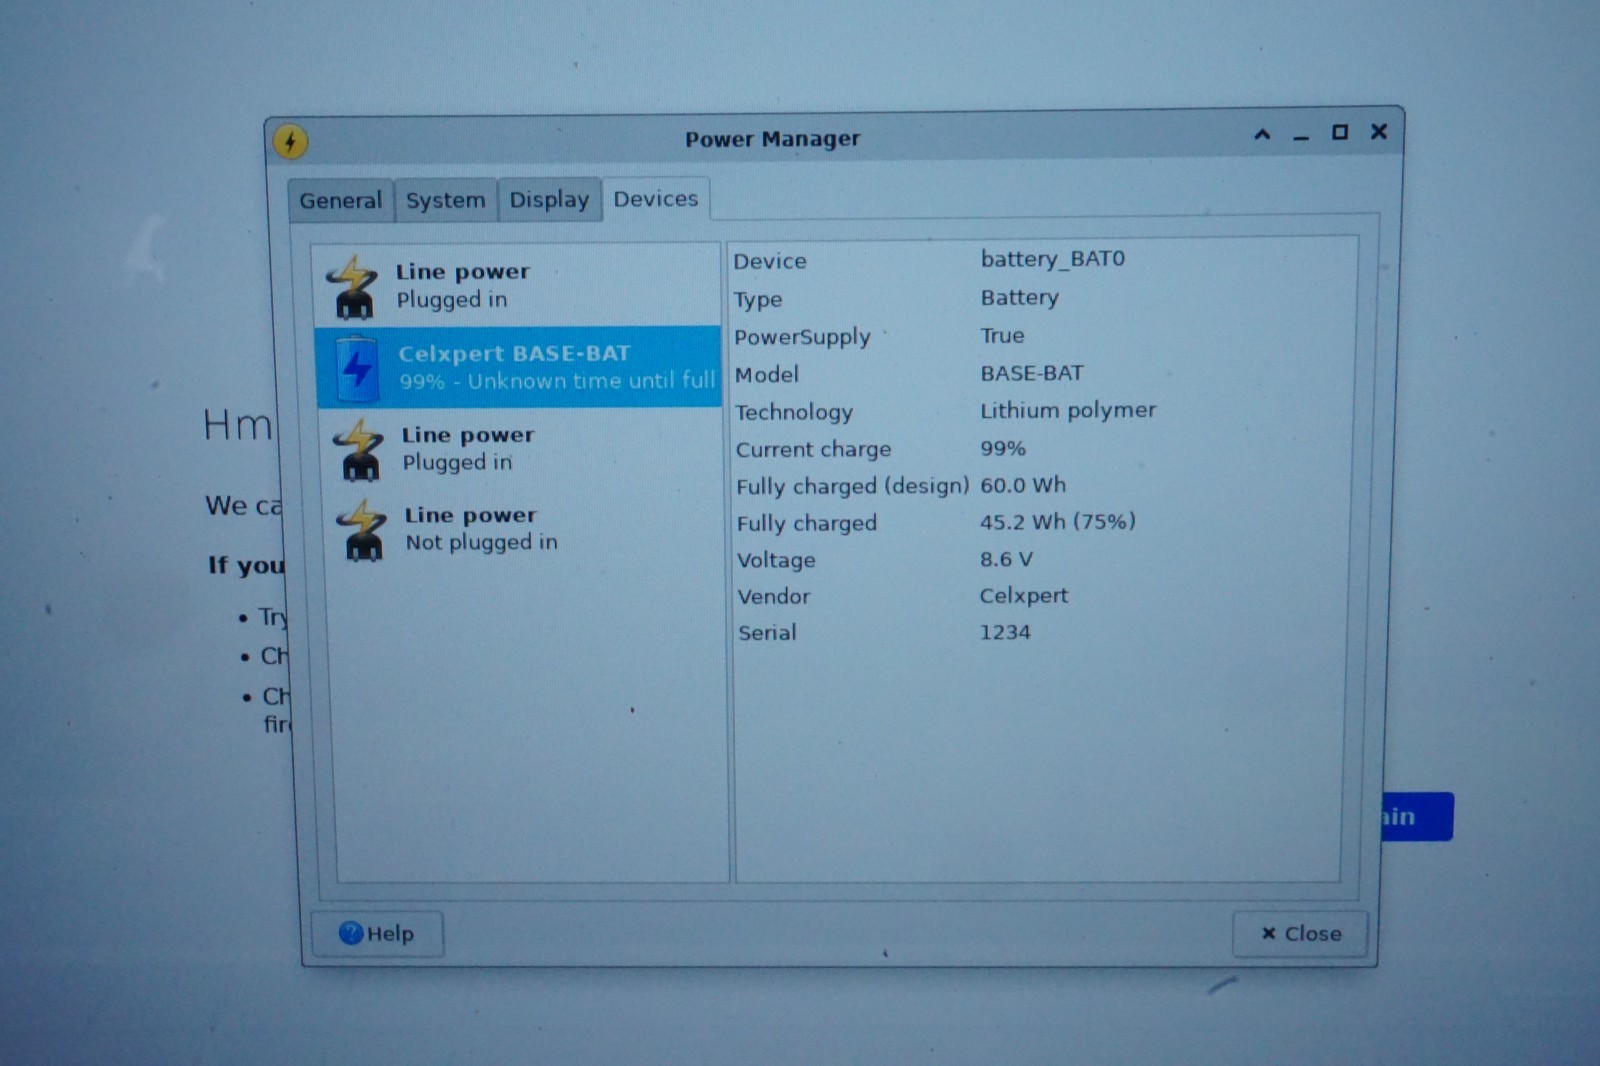Image resolution: width=1600 pixels, height=1066 pixels.
Task: Click the 'Power Manager' window title
Action: click(772, 139)
